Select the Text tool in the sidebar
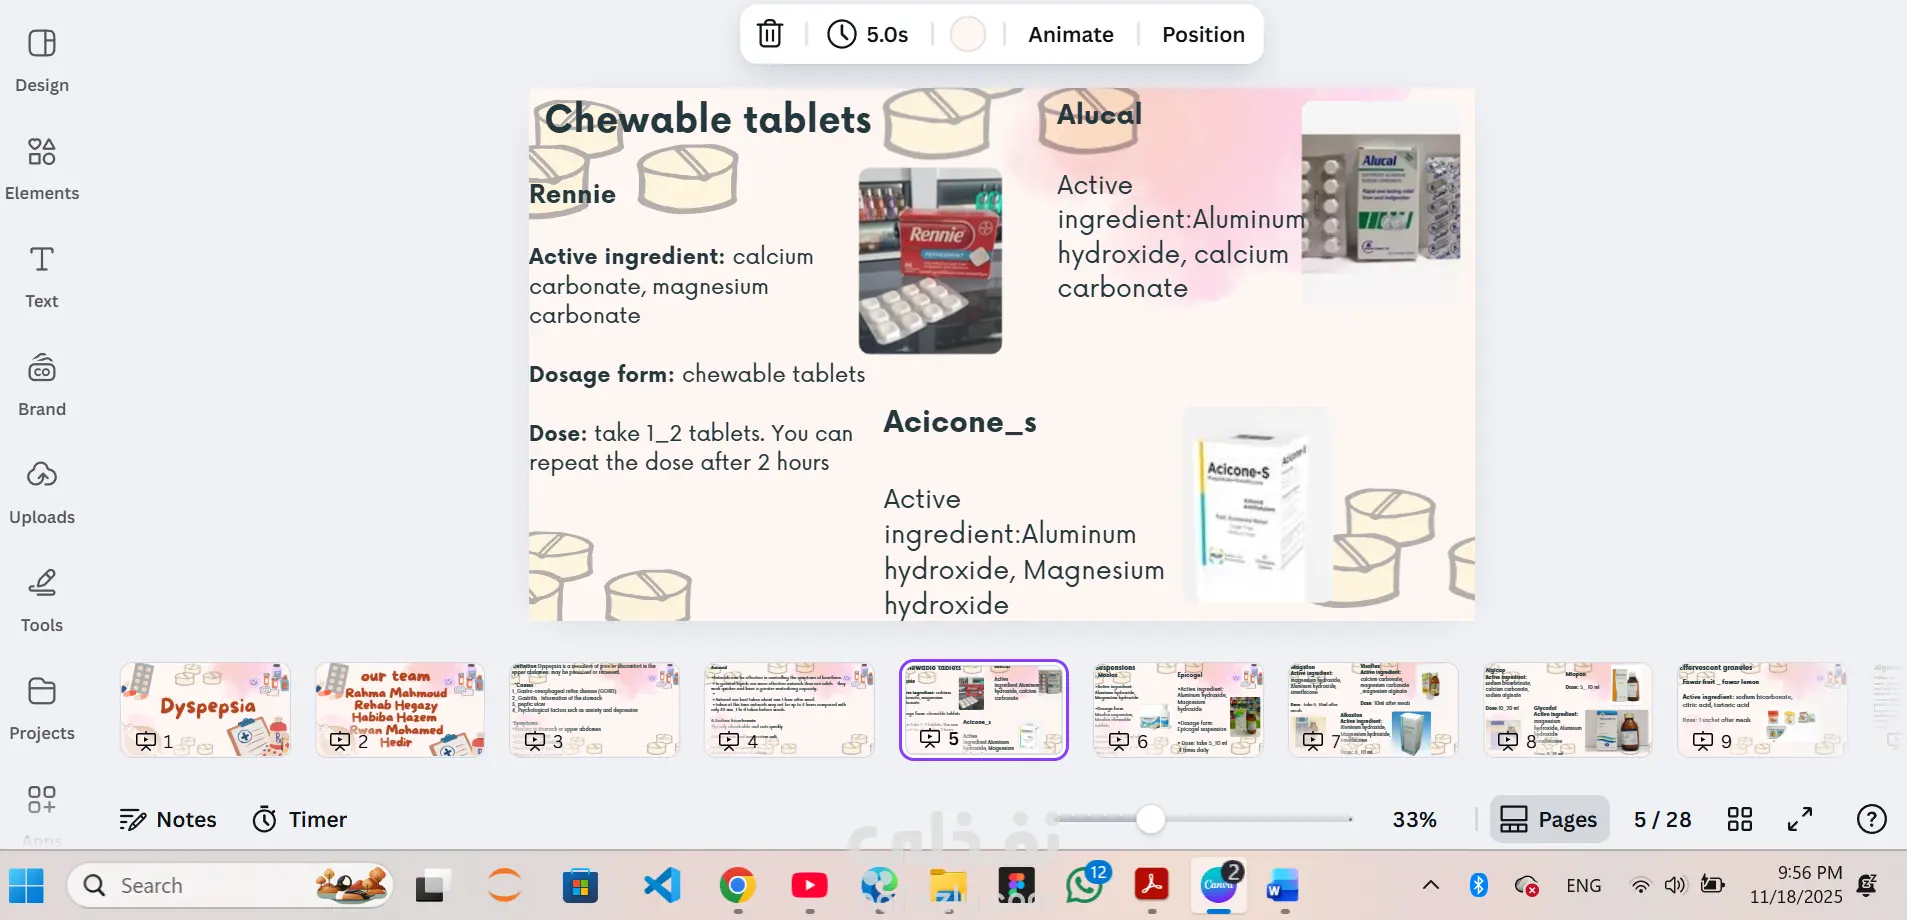The image size is (1907, 920). click(x=42, y=277)
